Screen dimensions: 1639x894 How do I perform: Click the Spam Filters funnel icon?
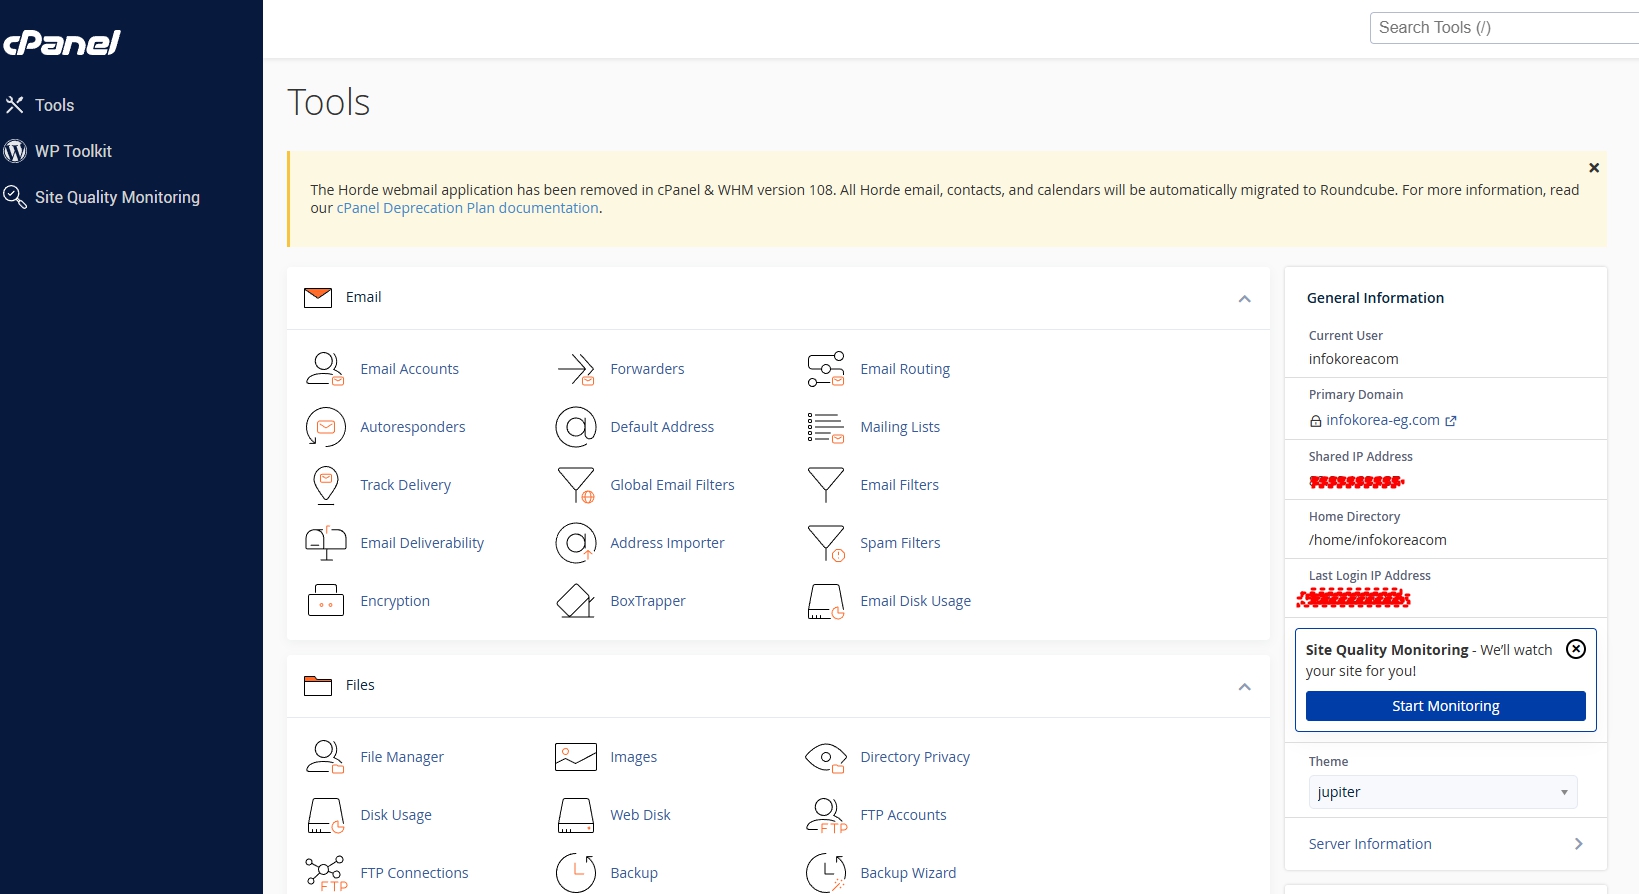pos(826,543)
